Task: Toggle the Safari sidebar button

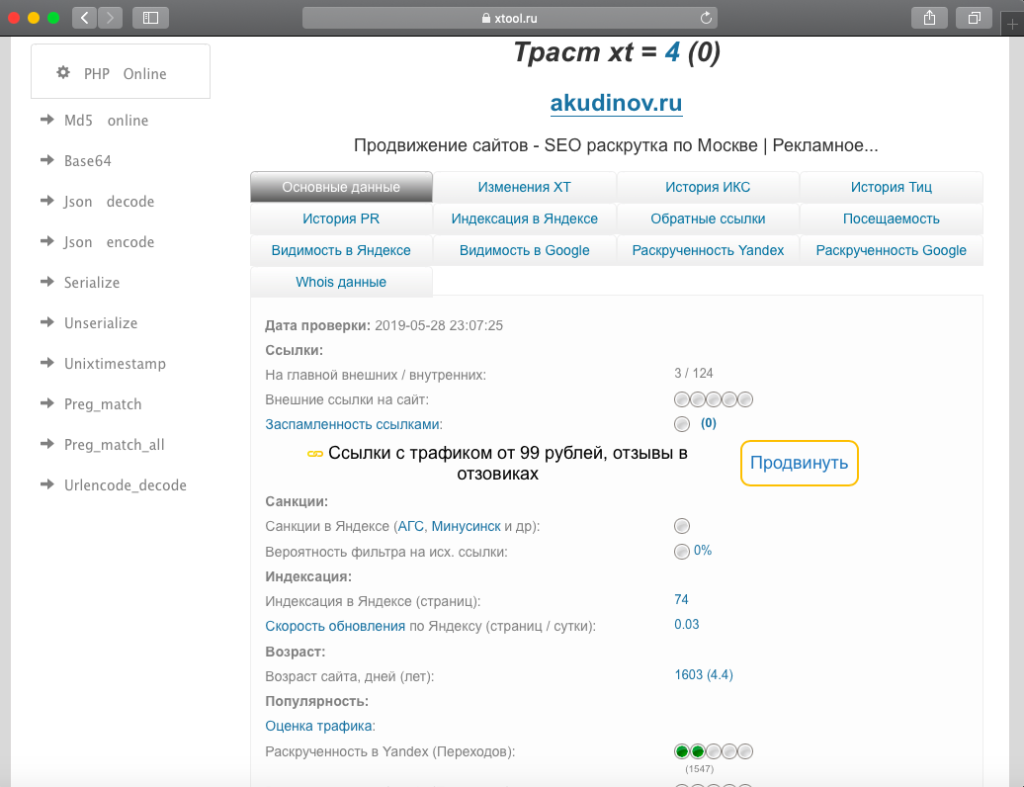Action: coord(151,18)
